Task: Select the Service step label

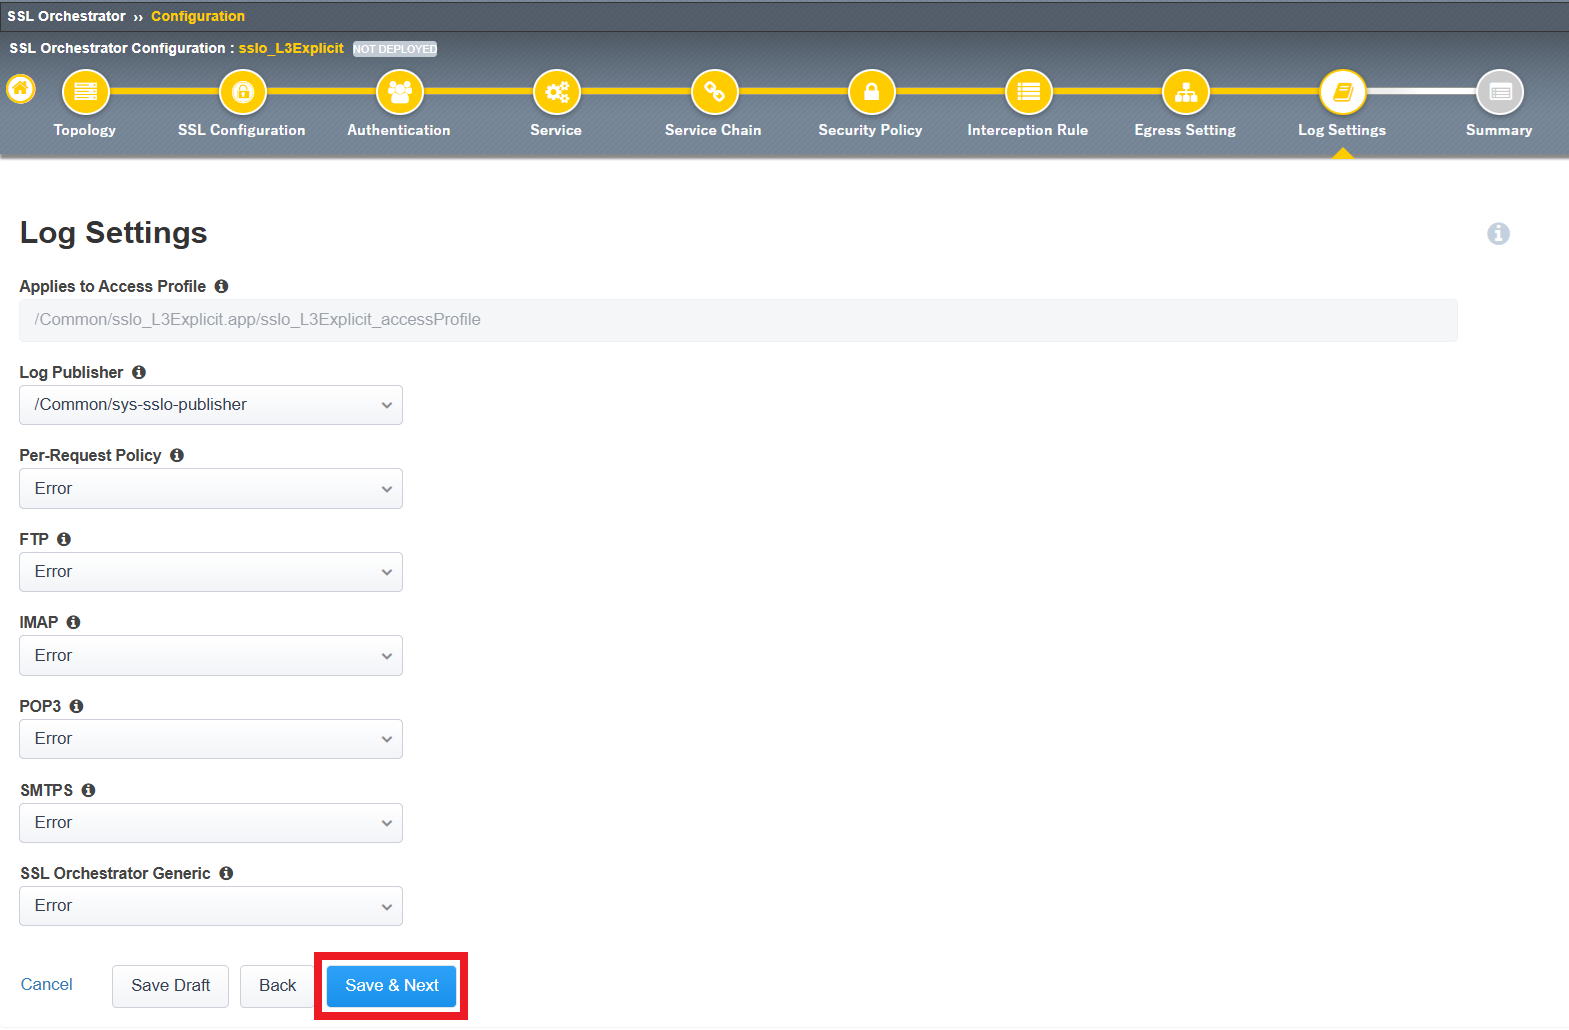Action: [556, 130]
